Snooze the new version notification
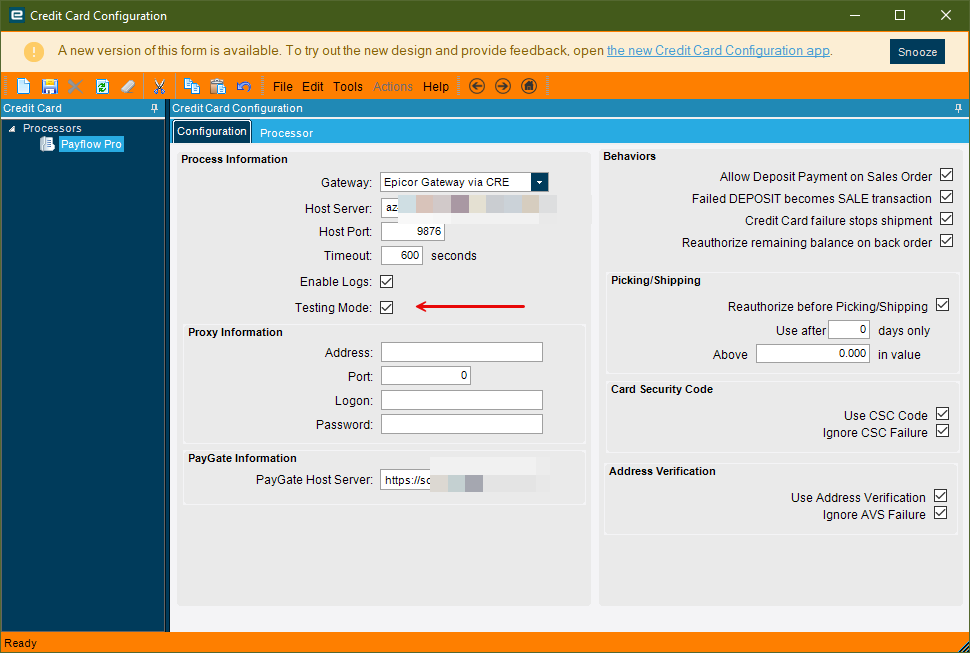This screenshot has width=970, height=653. [x=917, y=52]
